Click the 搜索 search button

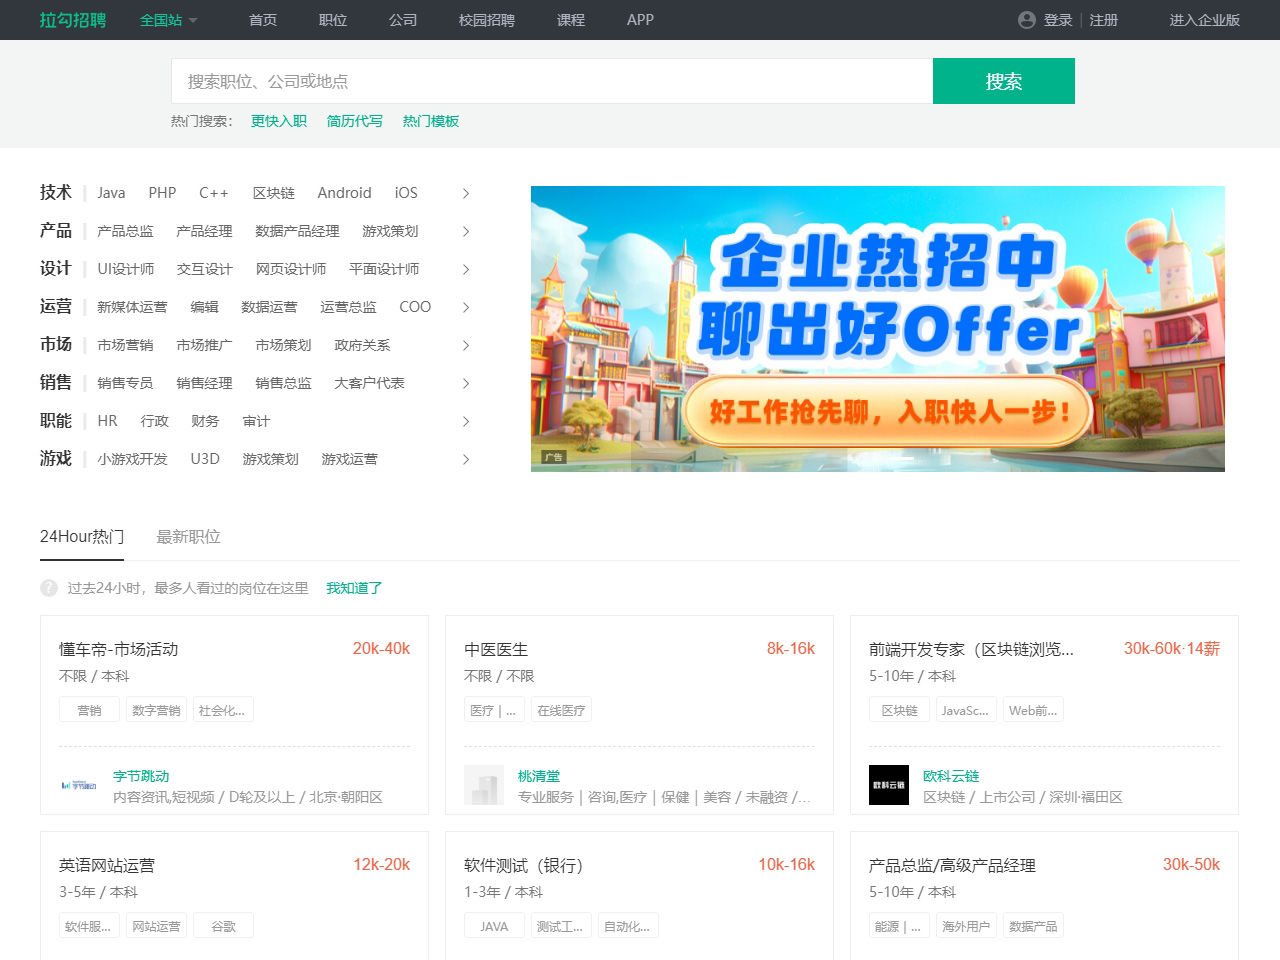(x=1003, y=81)
